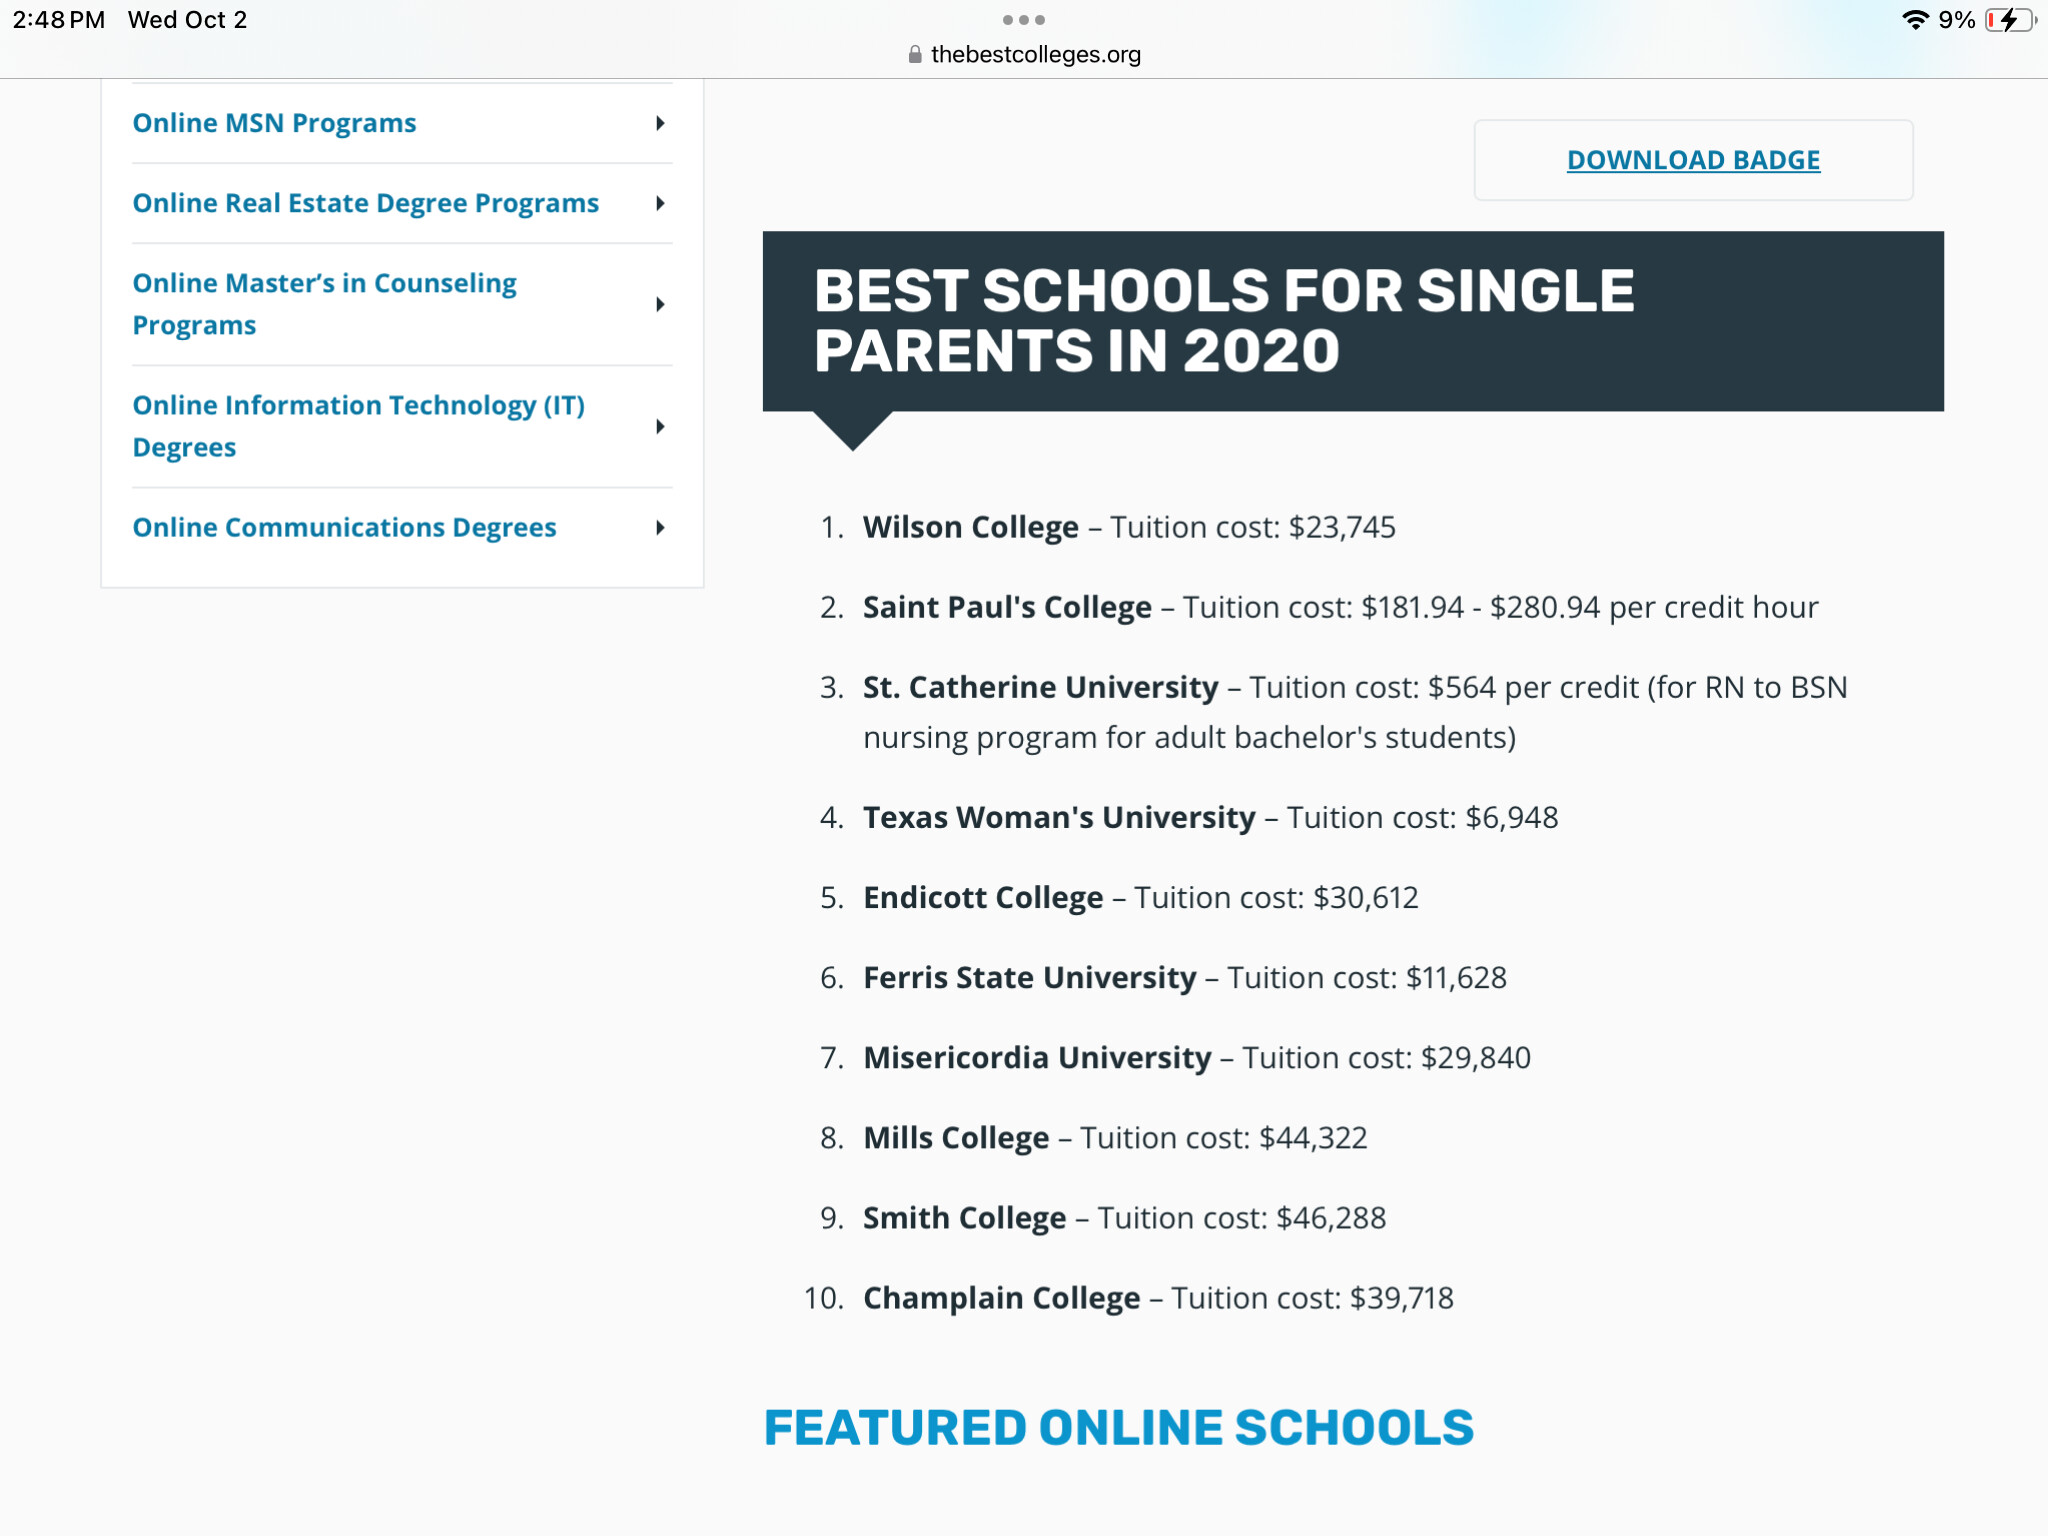2048x1536 pixels.
Task: Click the Best Schools for Single Parents heading
Action: click(1224, 321)
